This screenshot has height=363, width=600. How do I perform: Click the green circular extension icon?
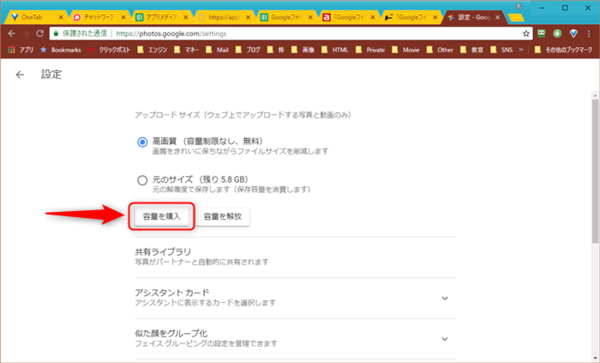557,34
